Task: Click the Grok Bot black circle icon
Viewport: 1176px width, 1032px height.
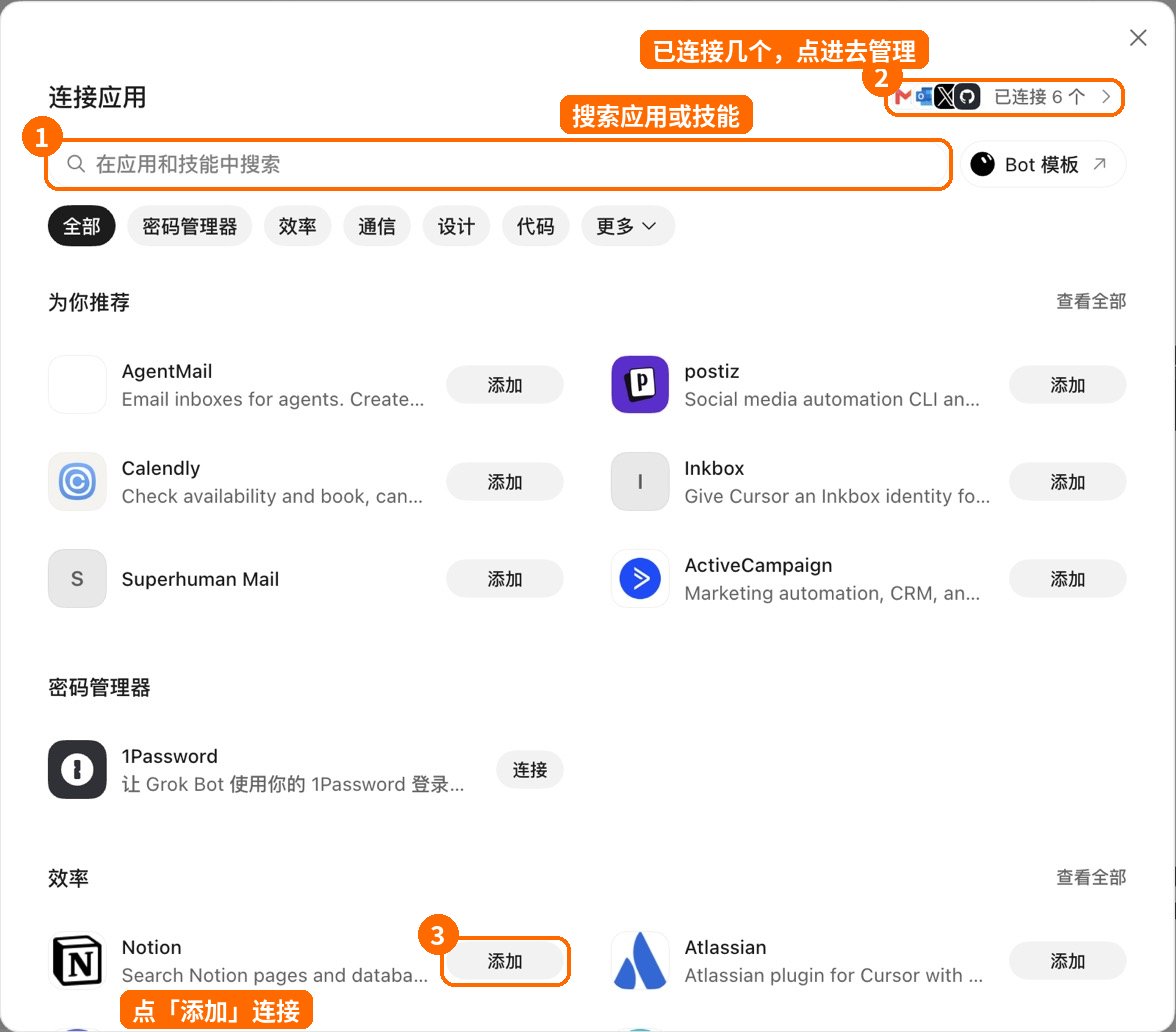Action: pyautogui.click(x=982, y=164)
